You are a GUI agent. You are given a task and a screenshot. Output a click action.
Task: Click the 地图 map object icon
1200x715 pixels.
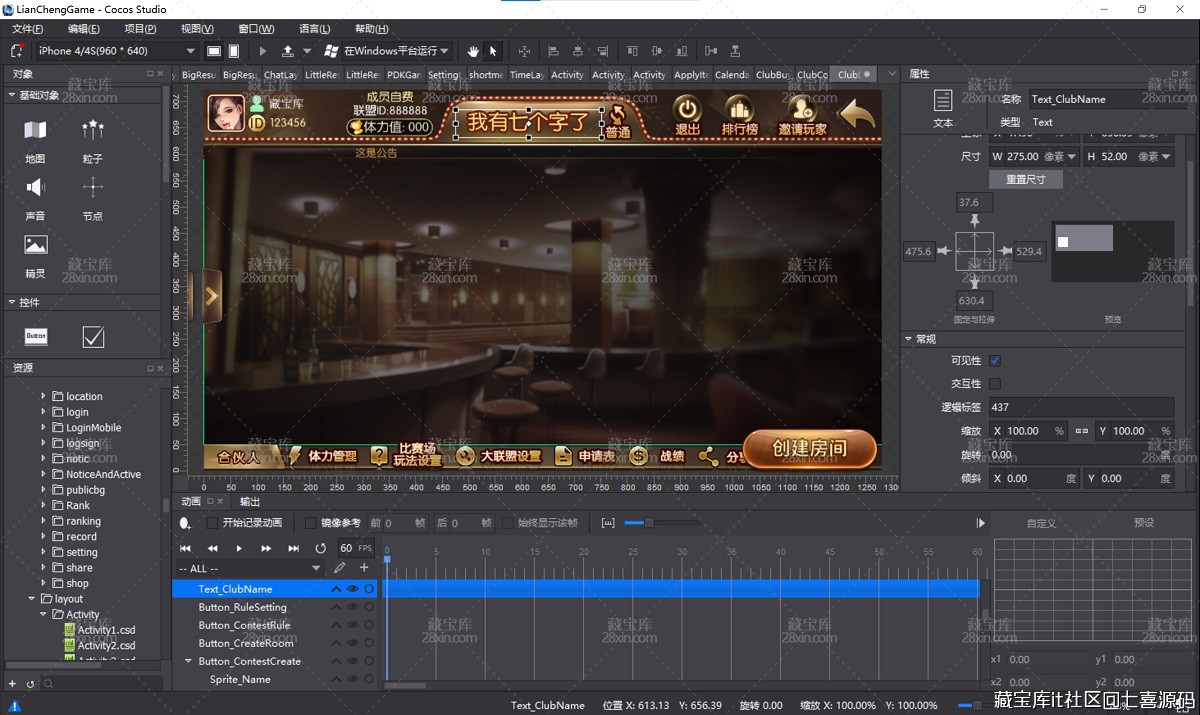[x=35, y=130]
